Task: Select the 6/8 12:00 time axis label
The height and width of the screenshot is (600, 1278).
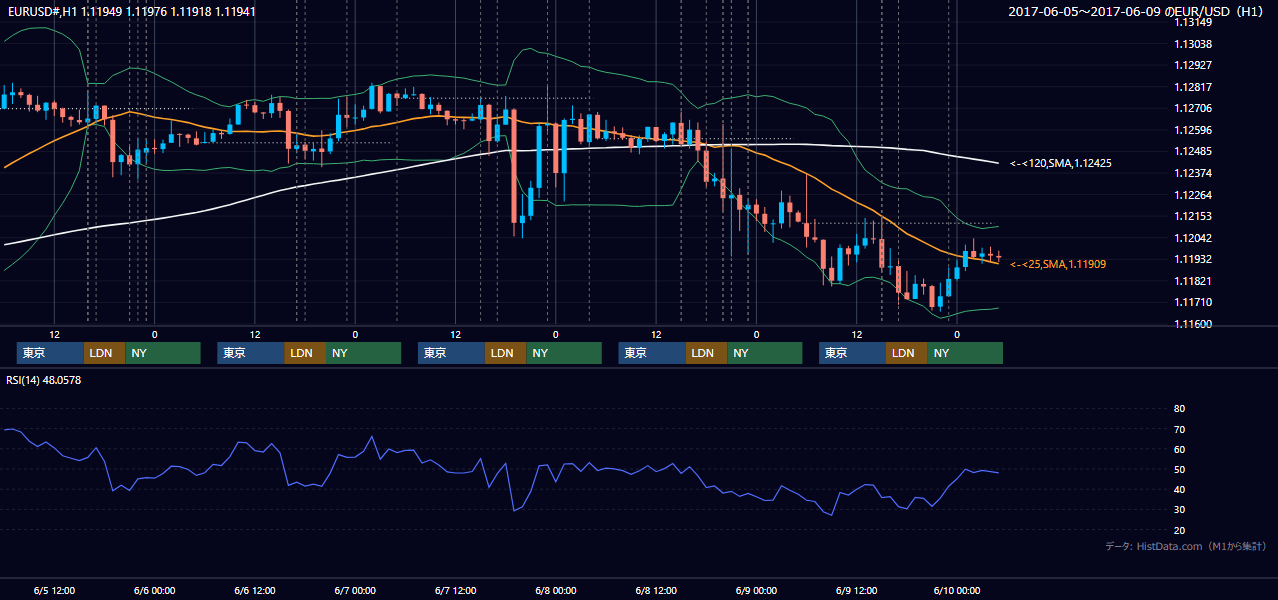Action: pos(656,591)
